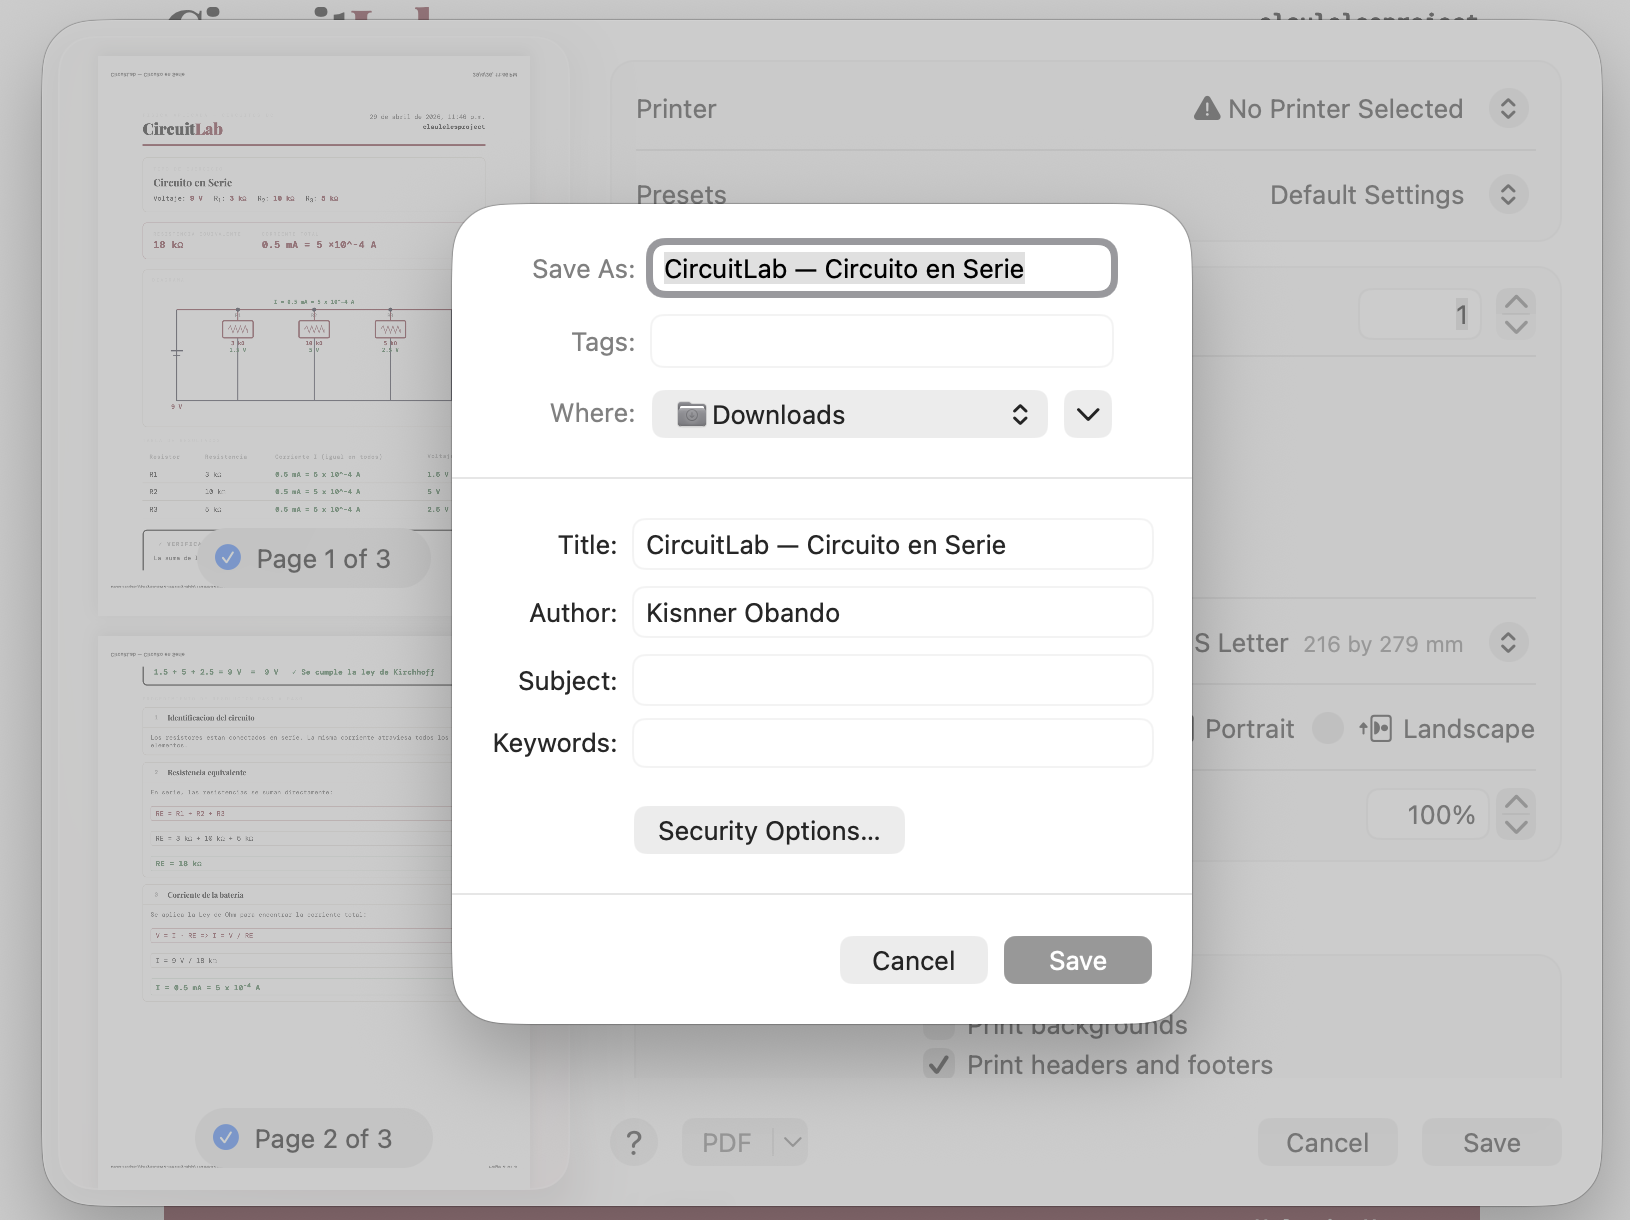This screenshot has height=1220, width=1630.
Task: Toggle Page 1 of 3 selection checkmark
Action: tap(228, 558)
